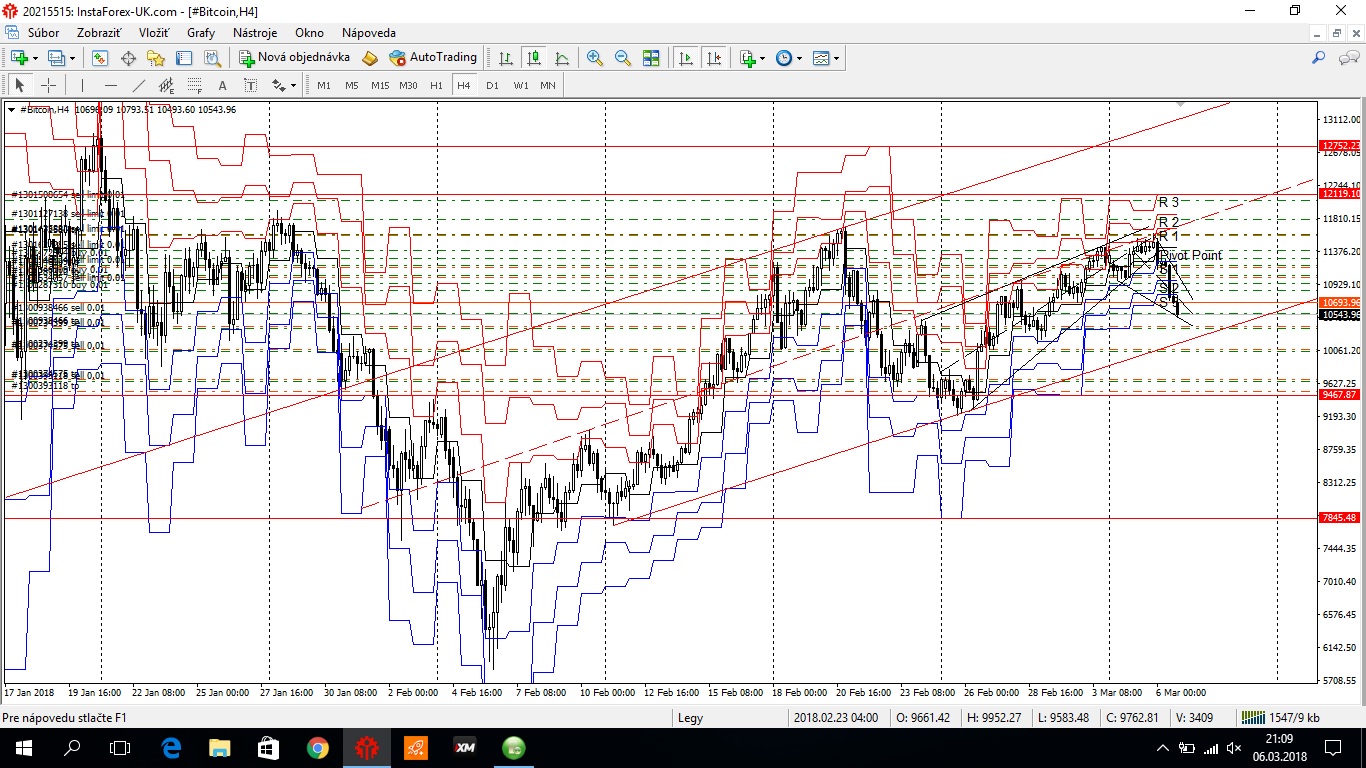1366x768 pixels.
Task: Click the Legy profile status bar field
Action: (690, 717)
